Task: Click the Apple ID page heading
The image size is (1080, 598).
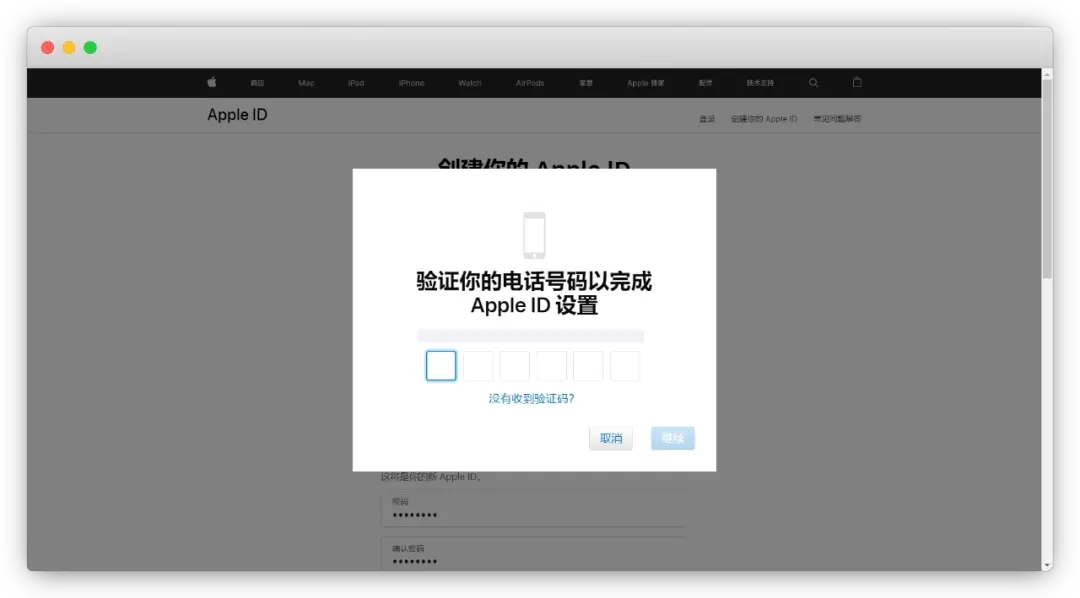Action: (x=237, y=115)
